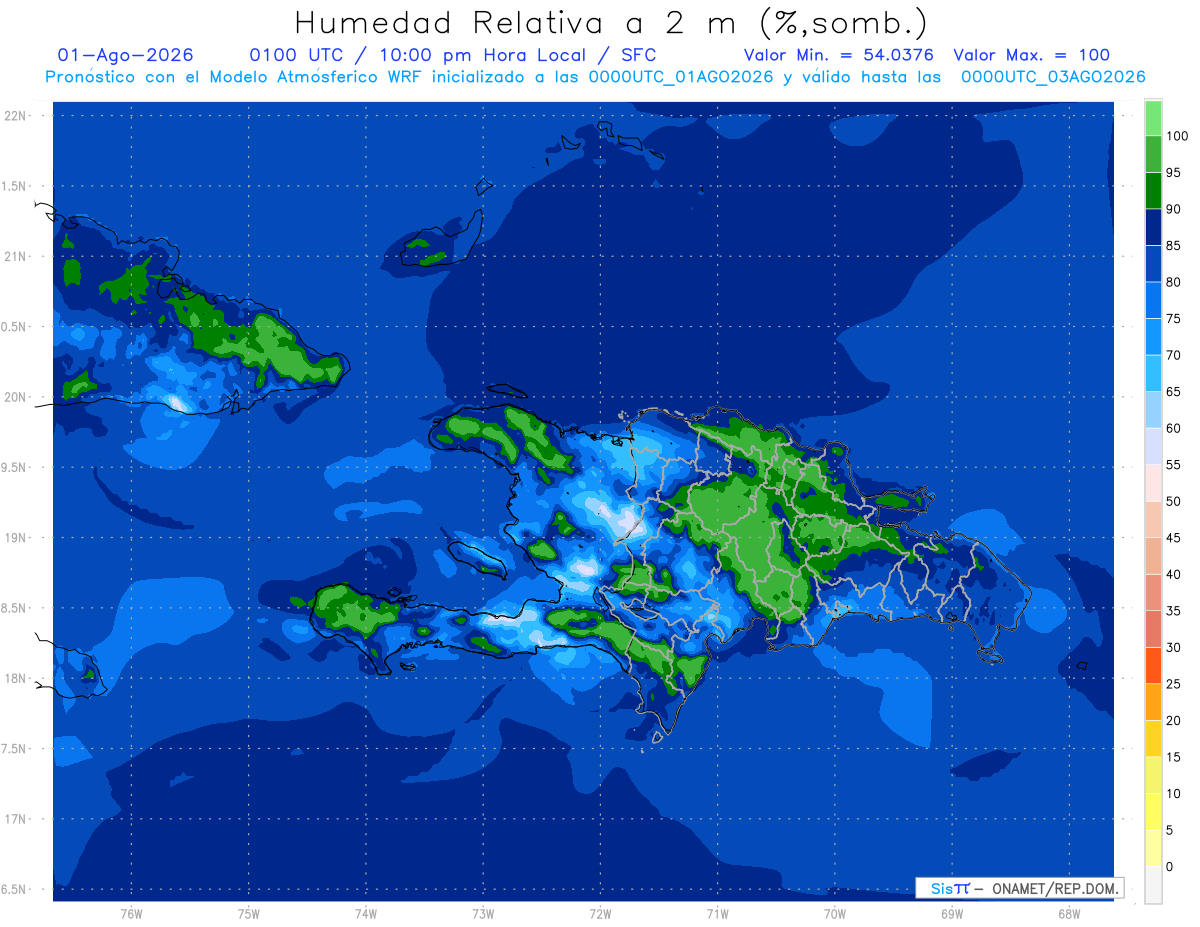Click the "72W" longitude axis label
The width and height of the screenshot is (1200, 927).
pyautogui.click(x=600, y=914)
